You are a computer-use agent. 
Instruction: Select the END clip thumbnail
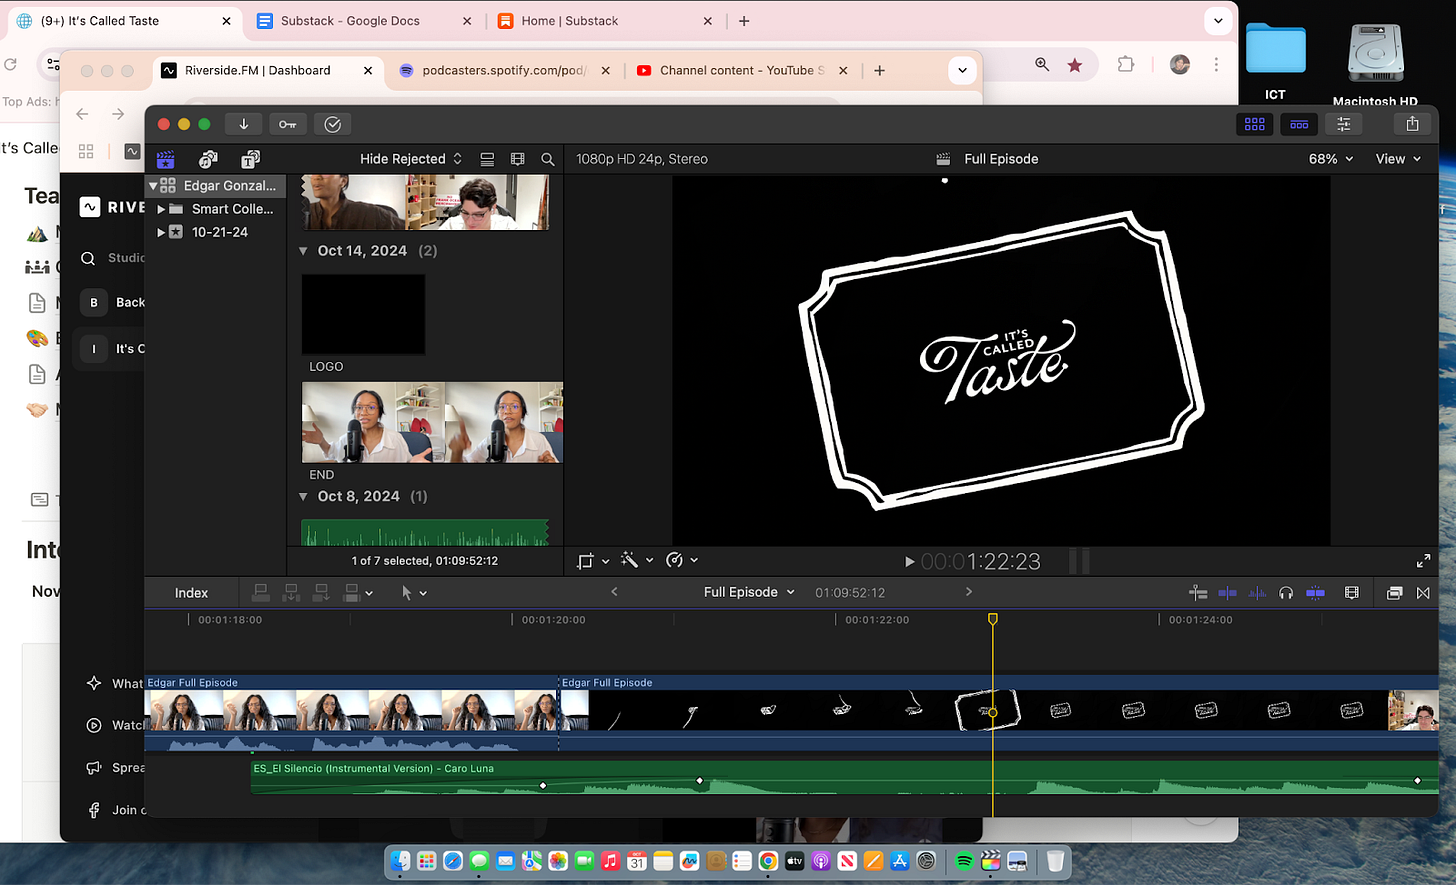(x=432, y=422)
